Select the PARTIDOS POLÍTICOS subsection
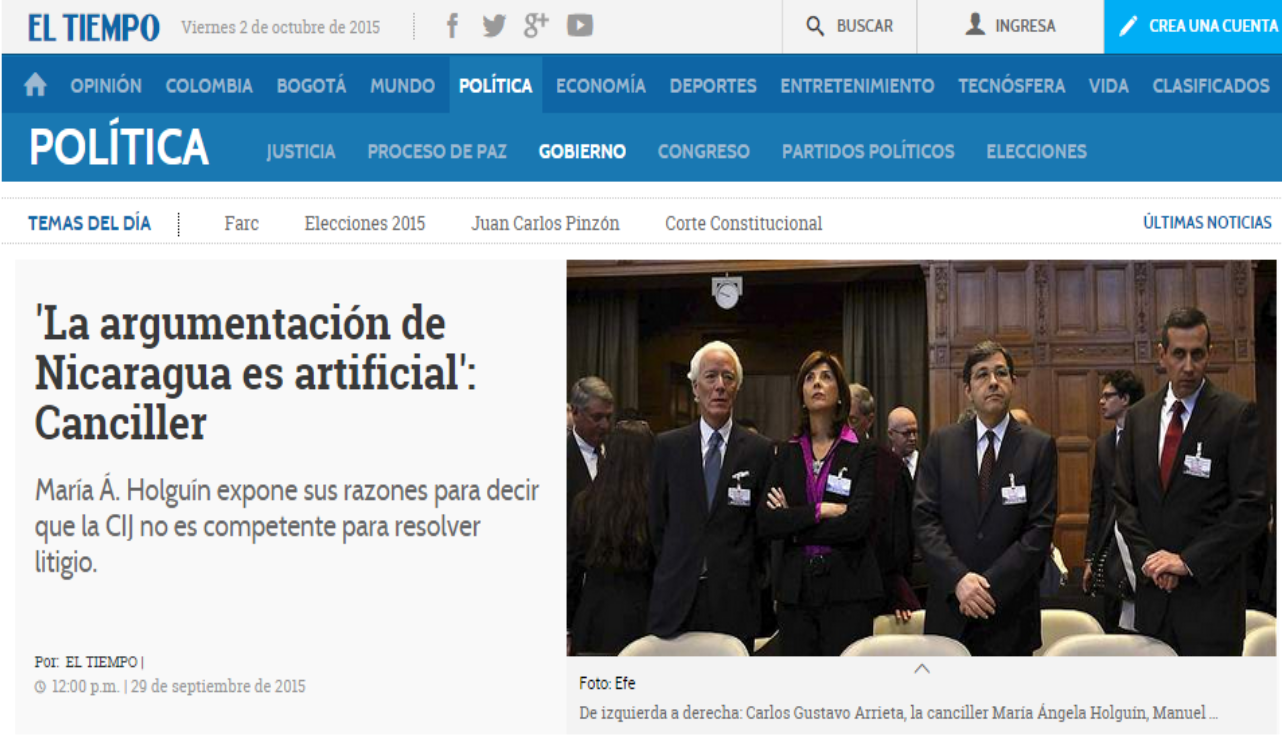The image size is (1282, 737). 868,152
